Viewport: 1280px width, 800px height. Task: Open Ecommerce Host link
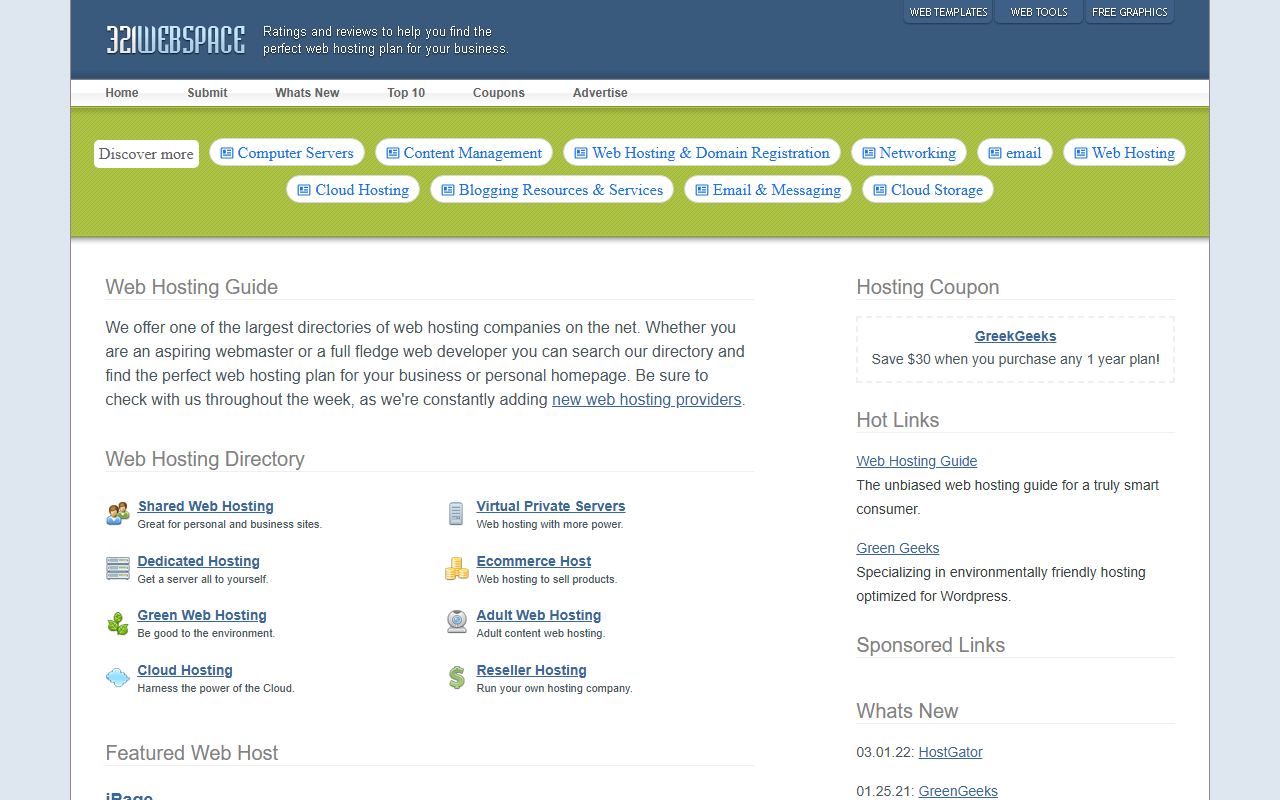click(x=534, y=562)
